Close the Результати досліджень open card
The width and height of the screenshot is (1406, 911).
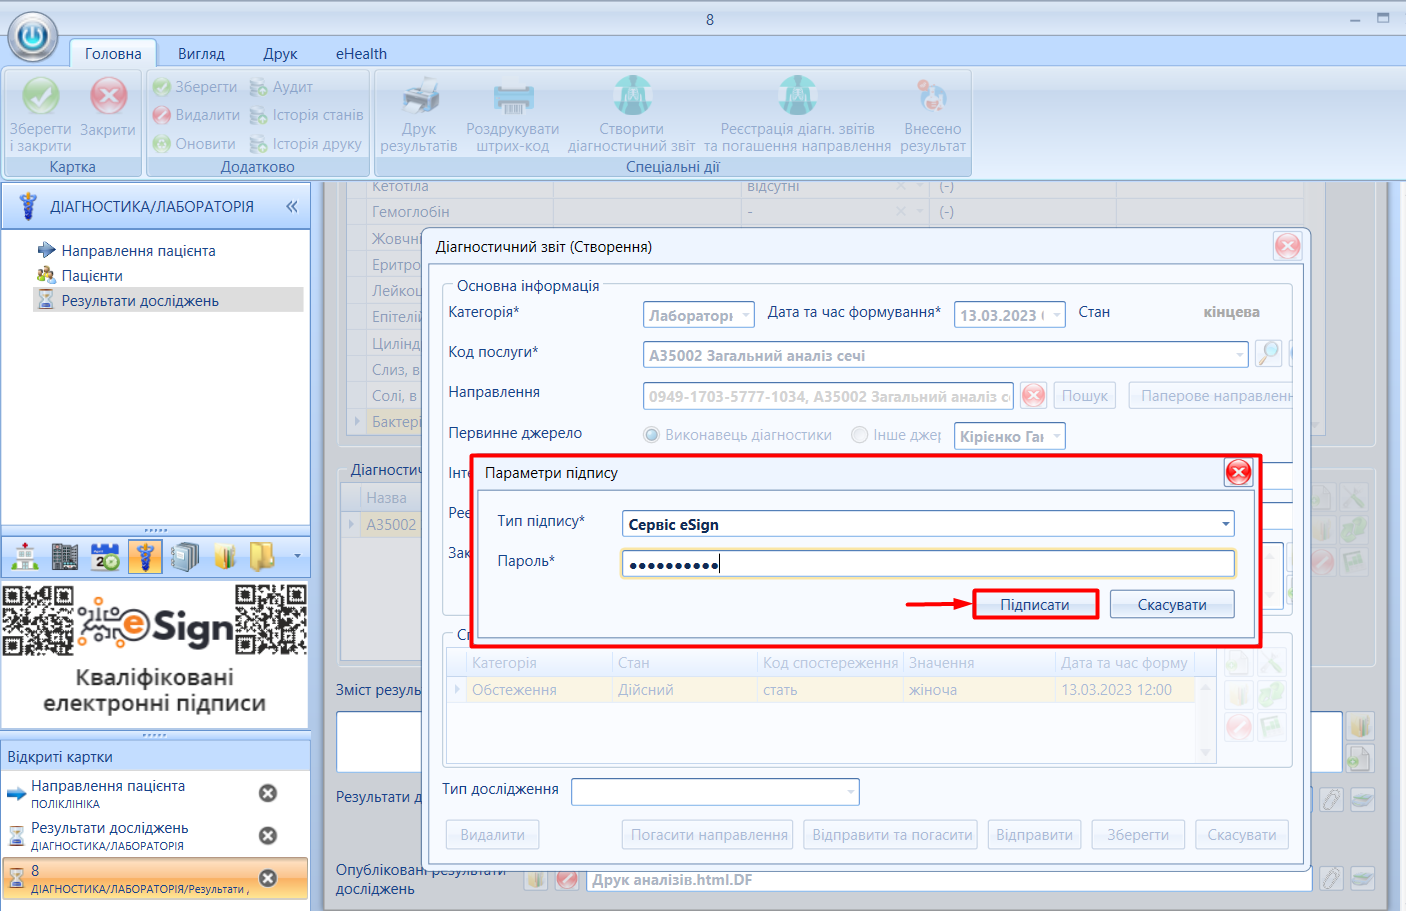click(268, 835)
